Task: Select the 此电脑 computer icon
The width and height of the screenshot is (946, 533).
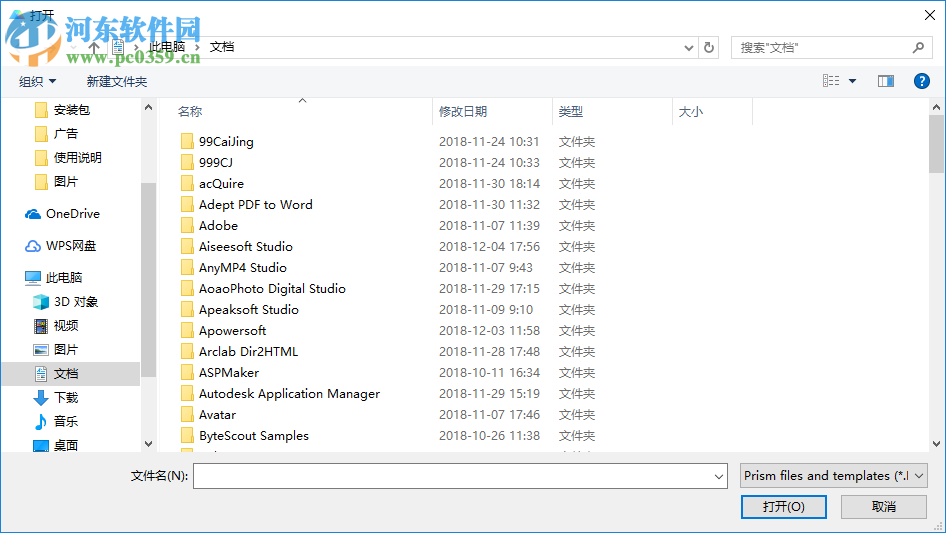Action: pyautogui.click(x=33, y=278)
